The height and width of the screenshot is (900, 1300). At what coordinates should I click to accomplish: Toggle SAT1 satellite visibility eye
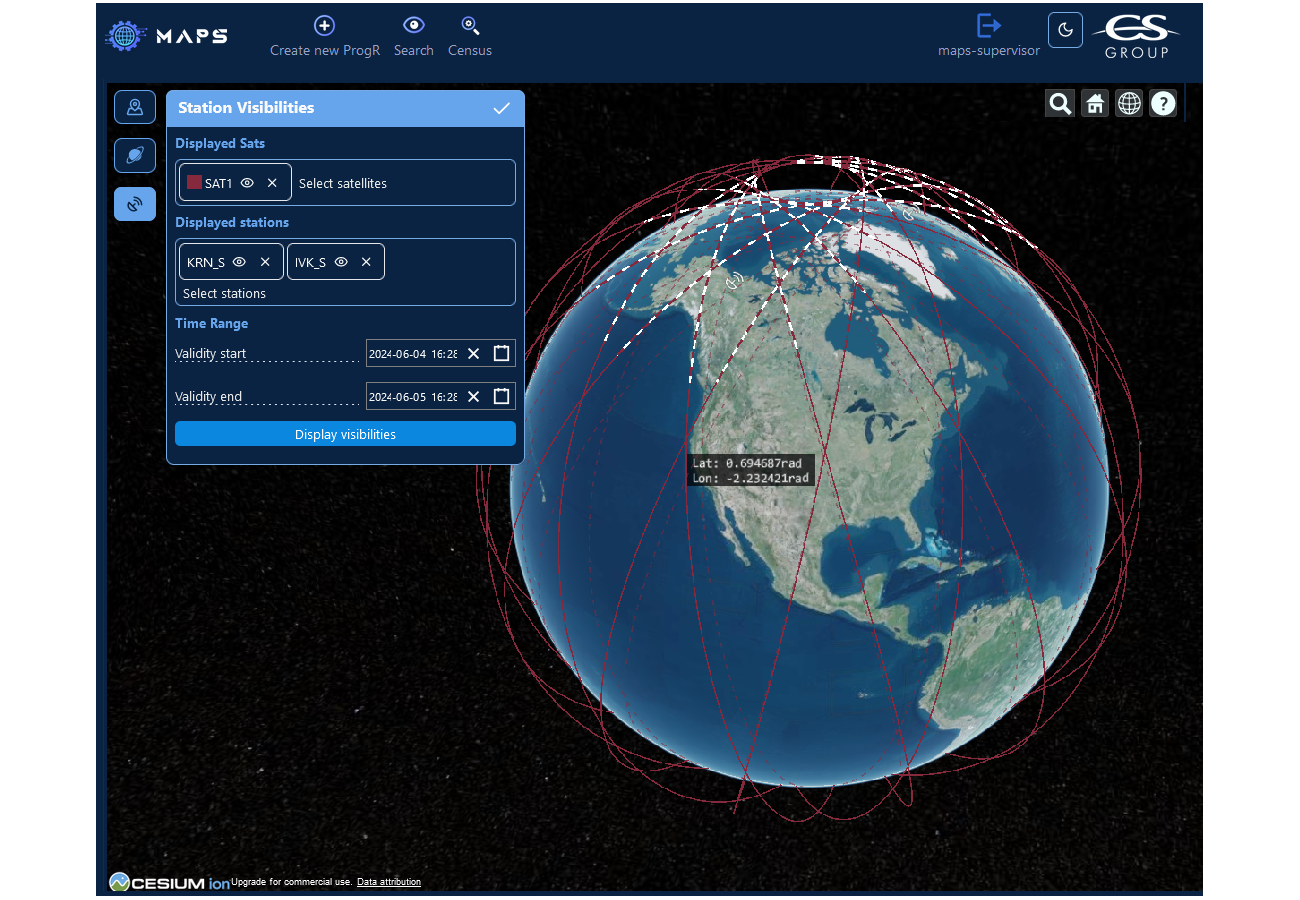(247, 183)
